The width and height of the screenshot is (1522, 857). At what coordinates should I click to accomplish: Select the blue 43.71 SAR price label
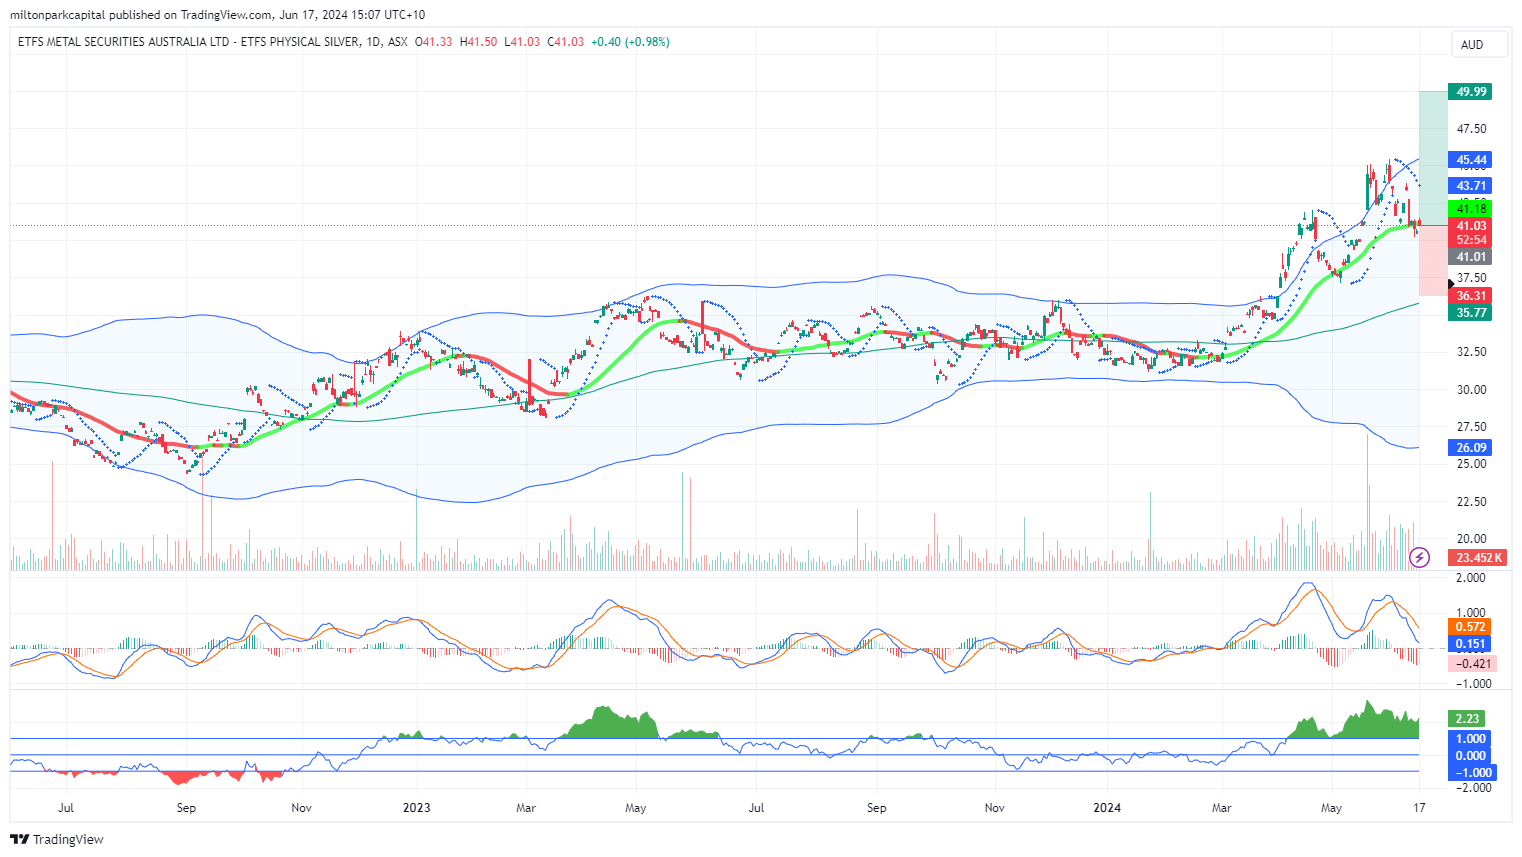pos(1470,186)
